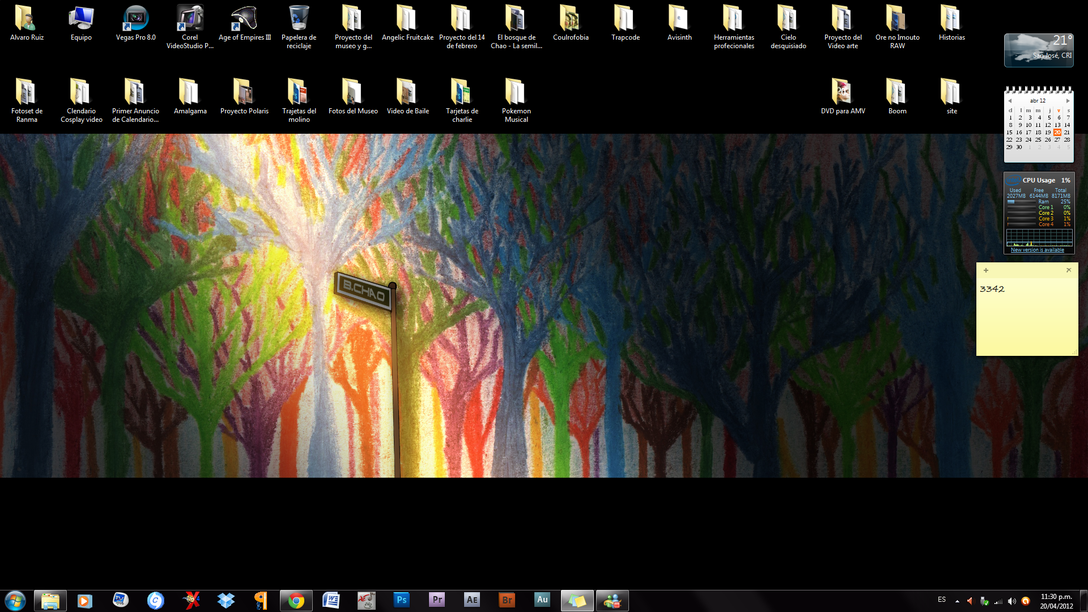The image size is (1088, 612).
Task: Select the Trajetas del molino folder
Action: 299,101
